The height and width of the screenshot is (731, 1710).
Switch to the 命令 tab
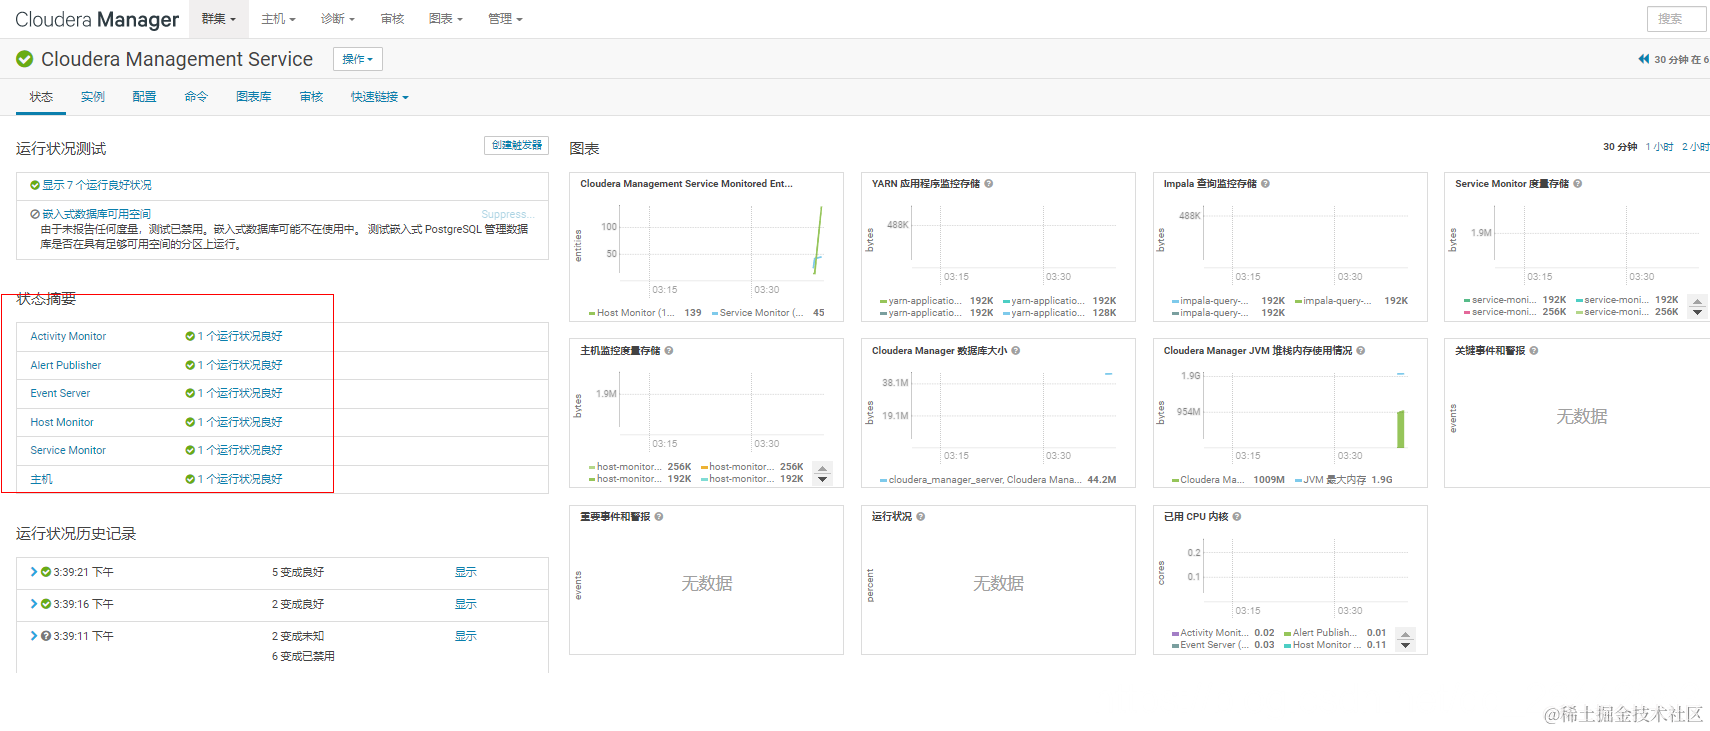click(x=196, y=97)
